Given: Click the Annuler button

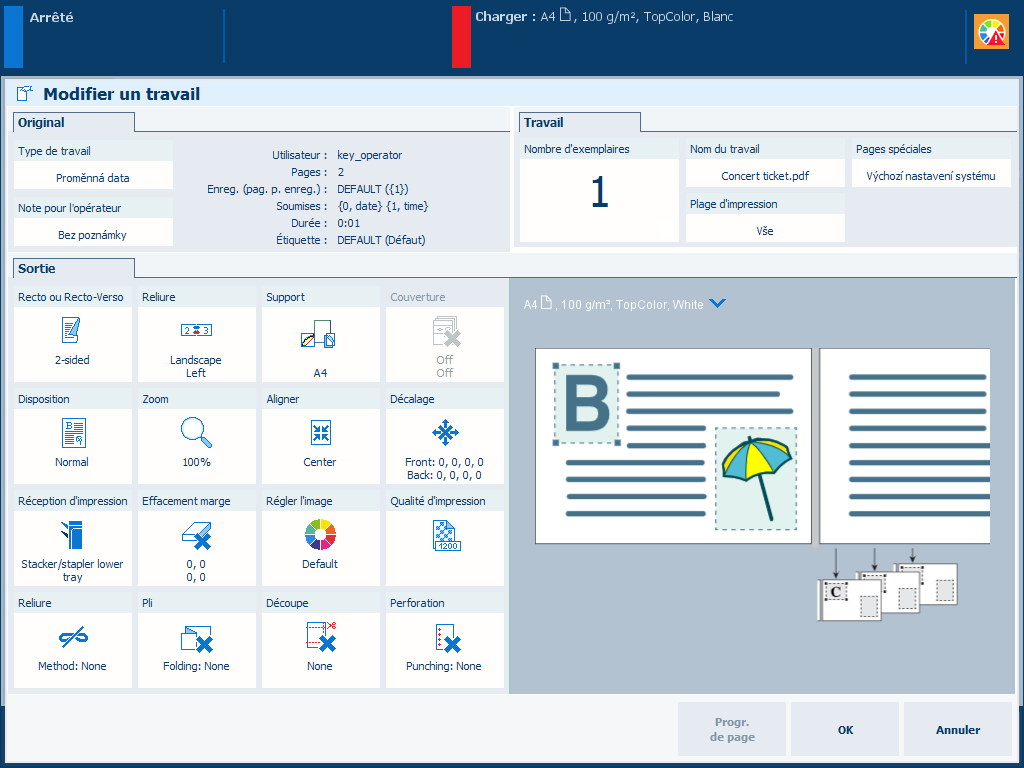Looking at the screenshot, I should (x=957, y=730).
